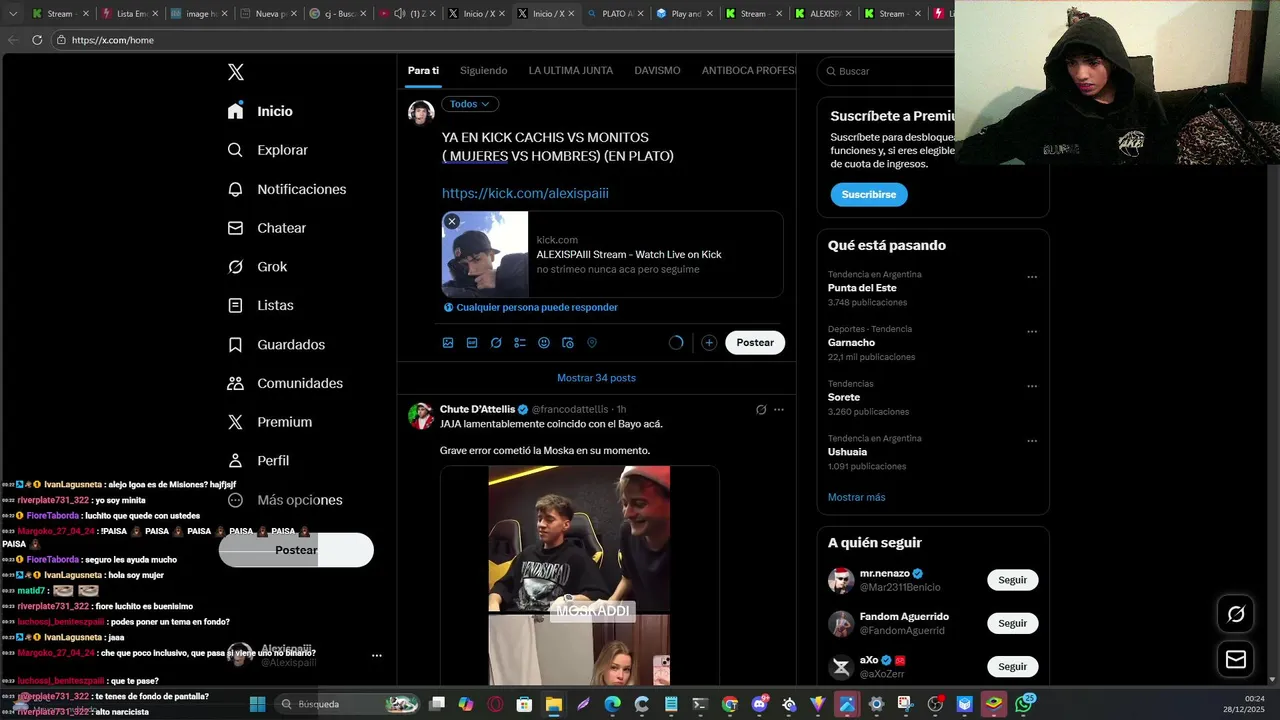The height and width of the screenshot is (720, 1280).
Task: Schedule the post with calendar icon
Action: tap(568, 343)
